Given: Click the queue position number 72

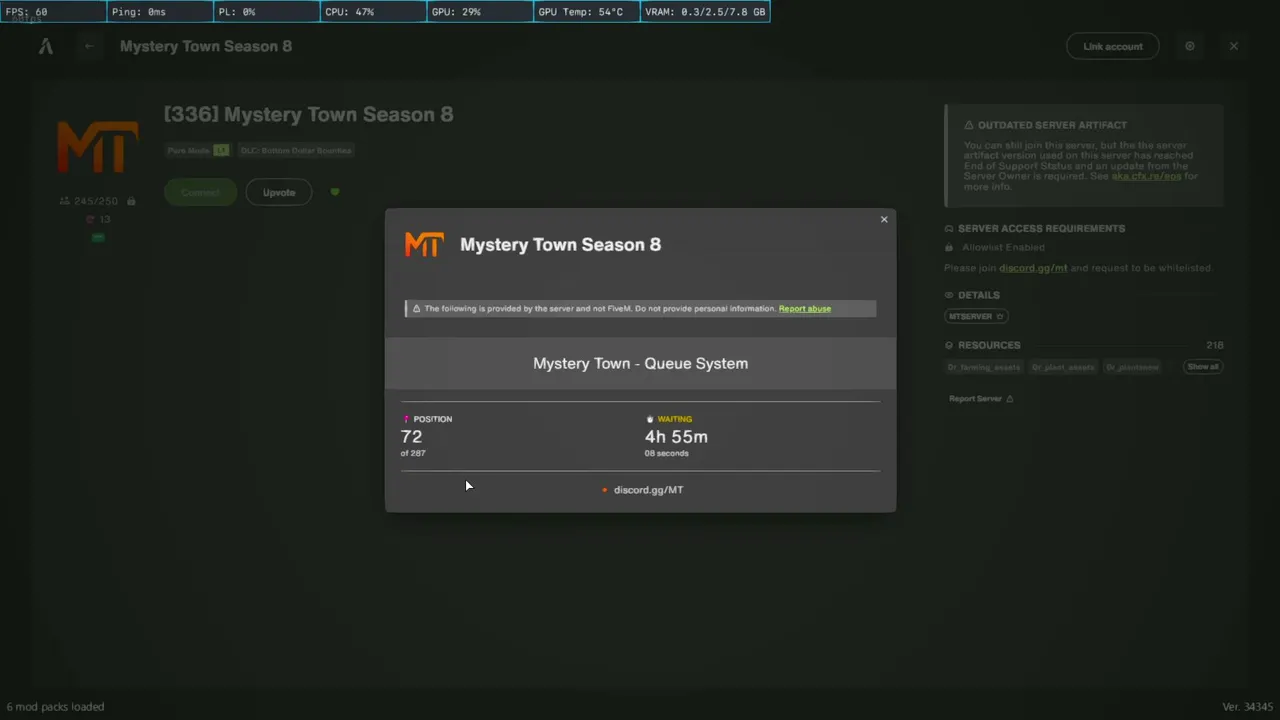Looking at the screenshot, I should (x=411, y=436).
